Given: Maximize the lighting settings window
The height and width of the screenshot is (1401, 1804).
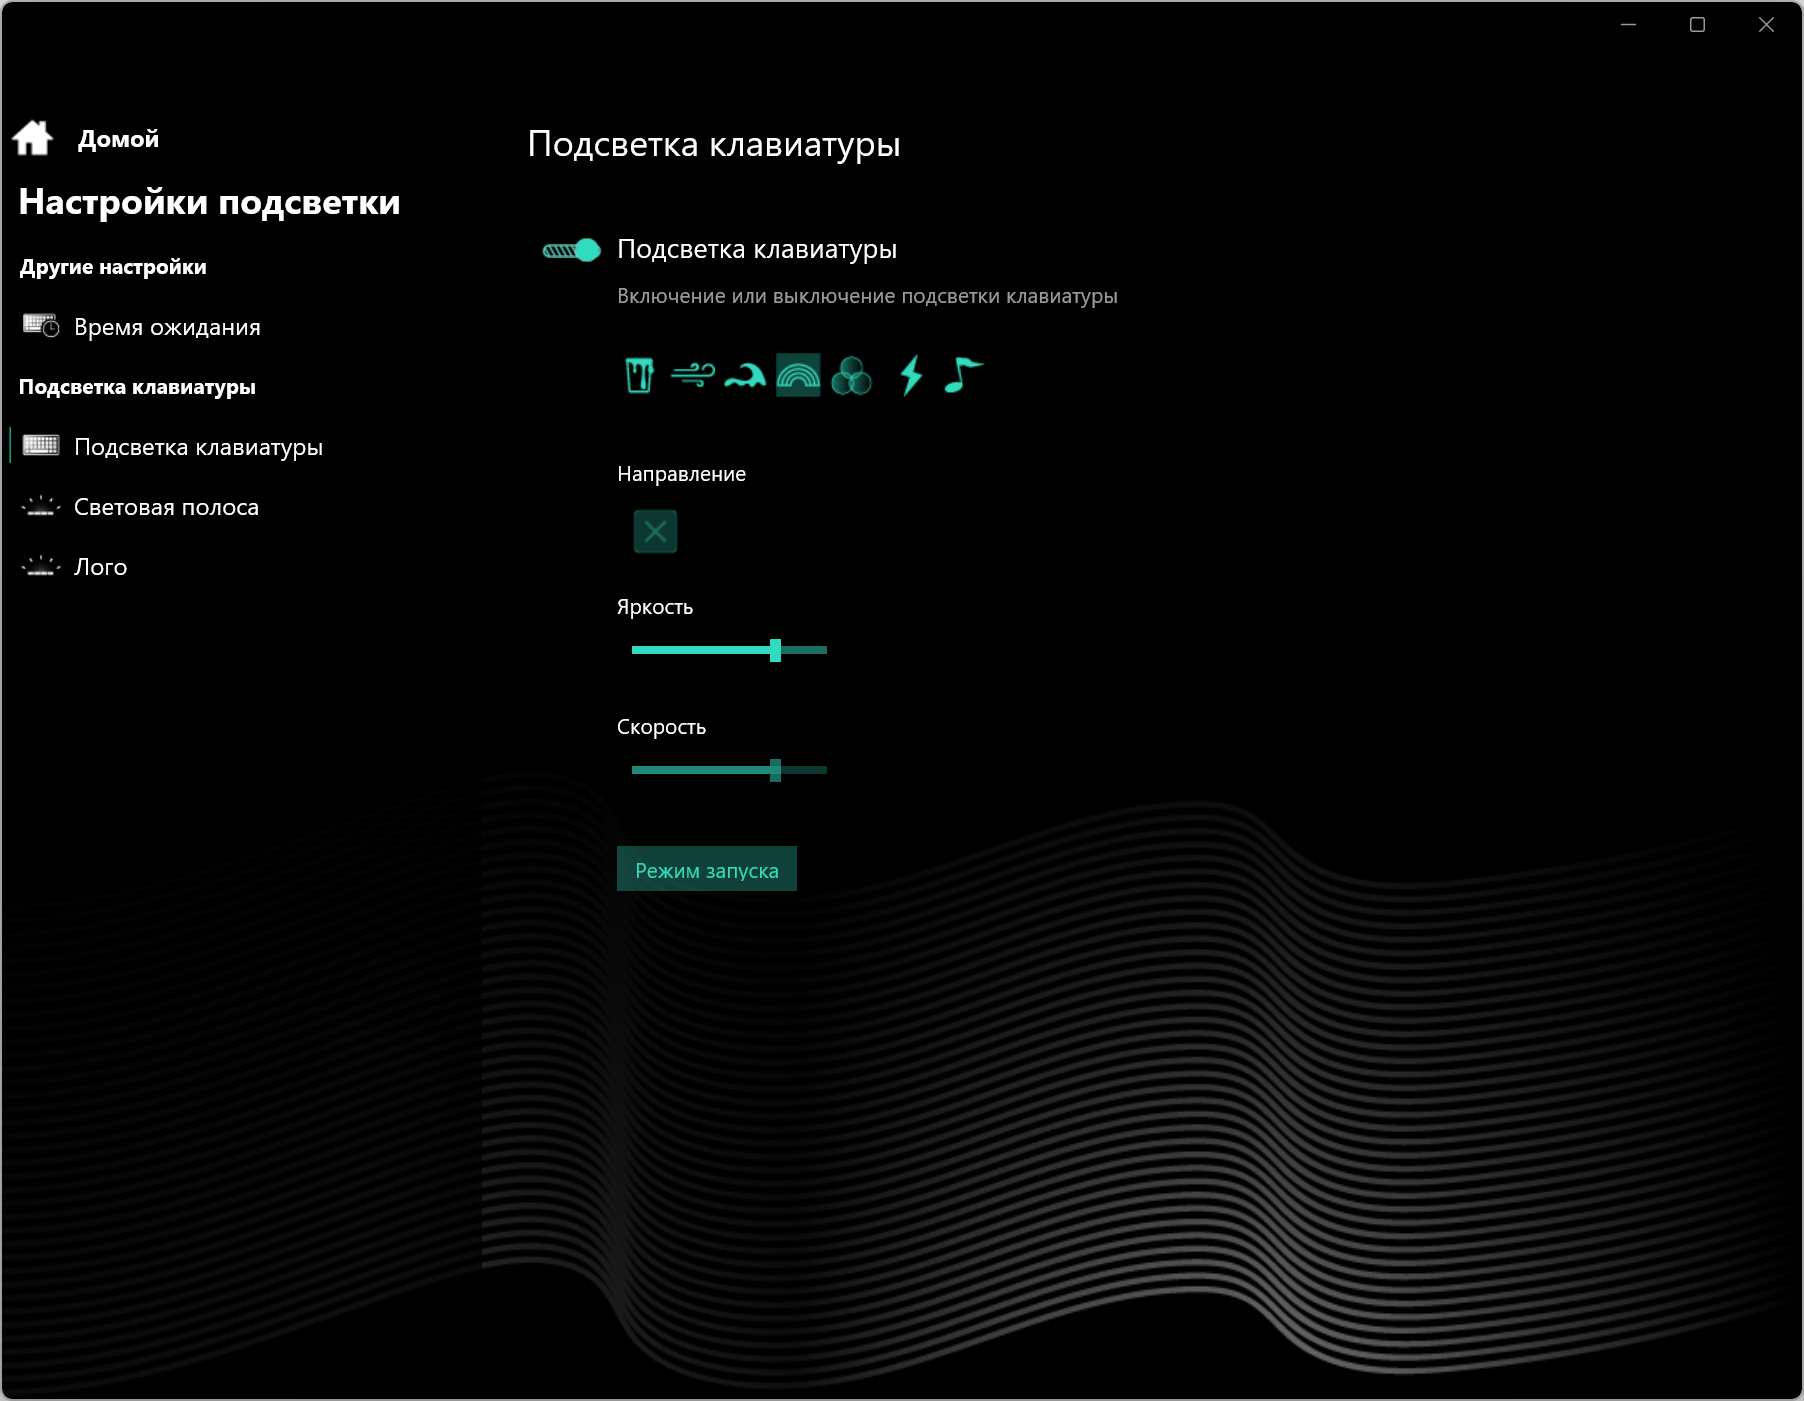Looking at the screenshot, I should pyautogui.click(x=1698, y=25).
